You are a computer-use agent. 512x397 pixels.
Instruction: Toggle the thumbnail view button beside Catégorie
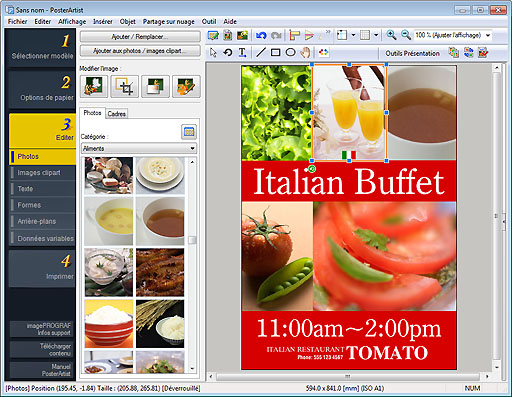coord(189,132)
